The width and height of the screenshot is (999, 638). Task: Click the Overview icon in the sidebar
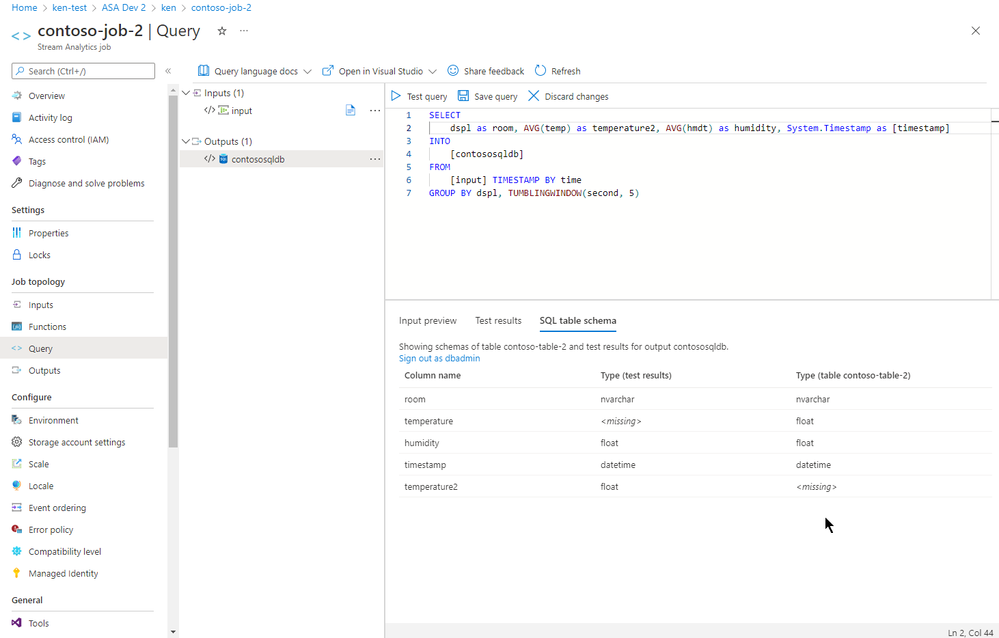17,96
